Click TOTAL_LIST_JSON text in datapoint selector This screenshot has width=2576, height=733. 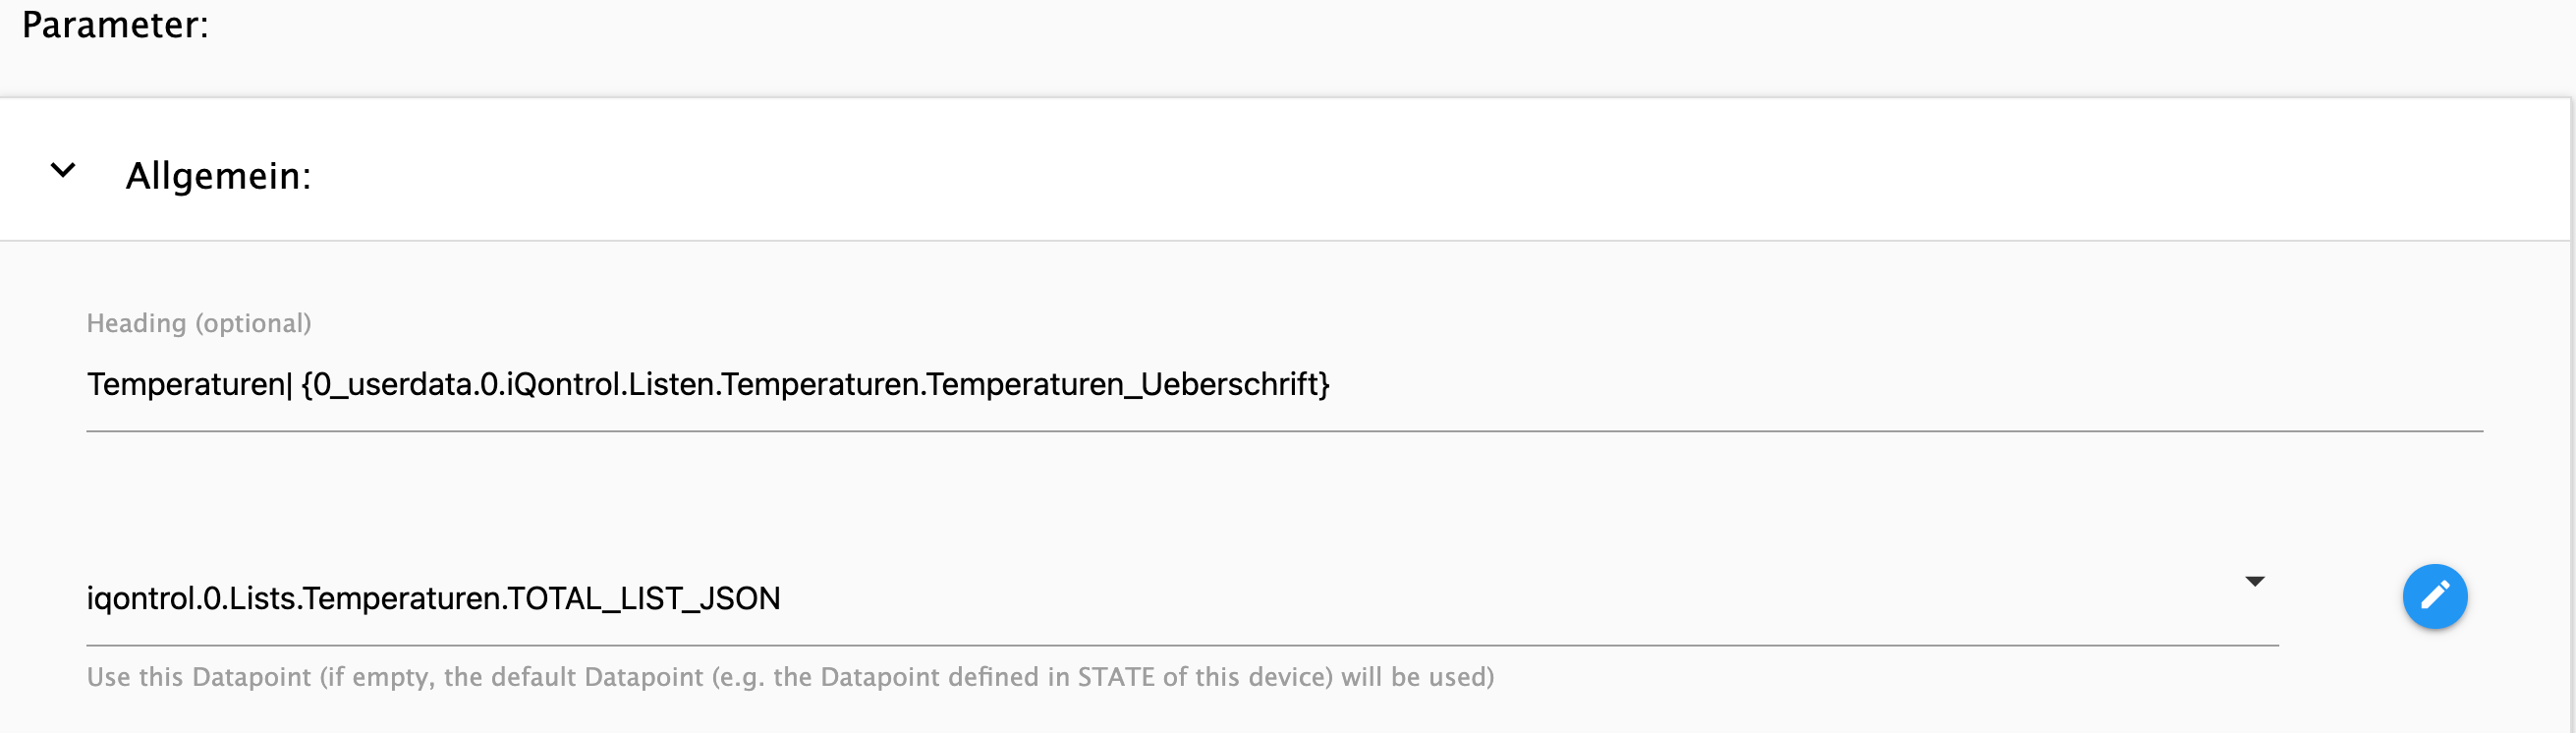click(x=644, y=598)
